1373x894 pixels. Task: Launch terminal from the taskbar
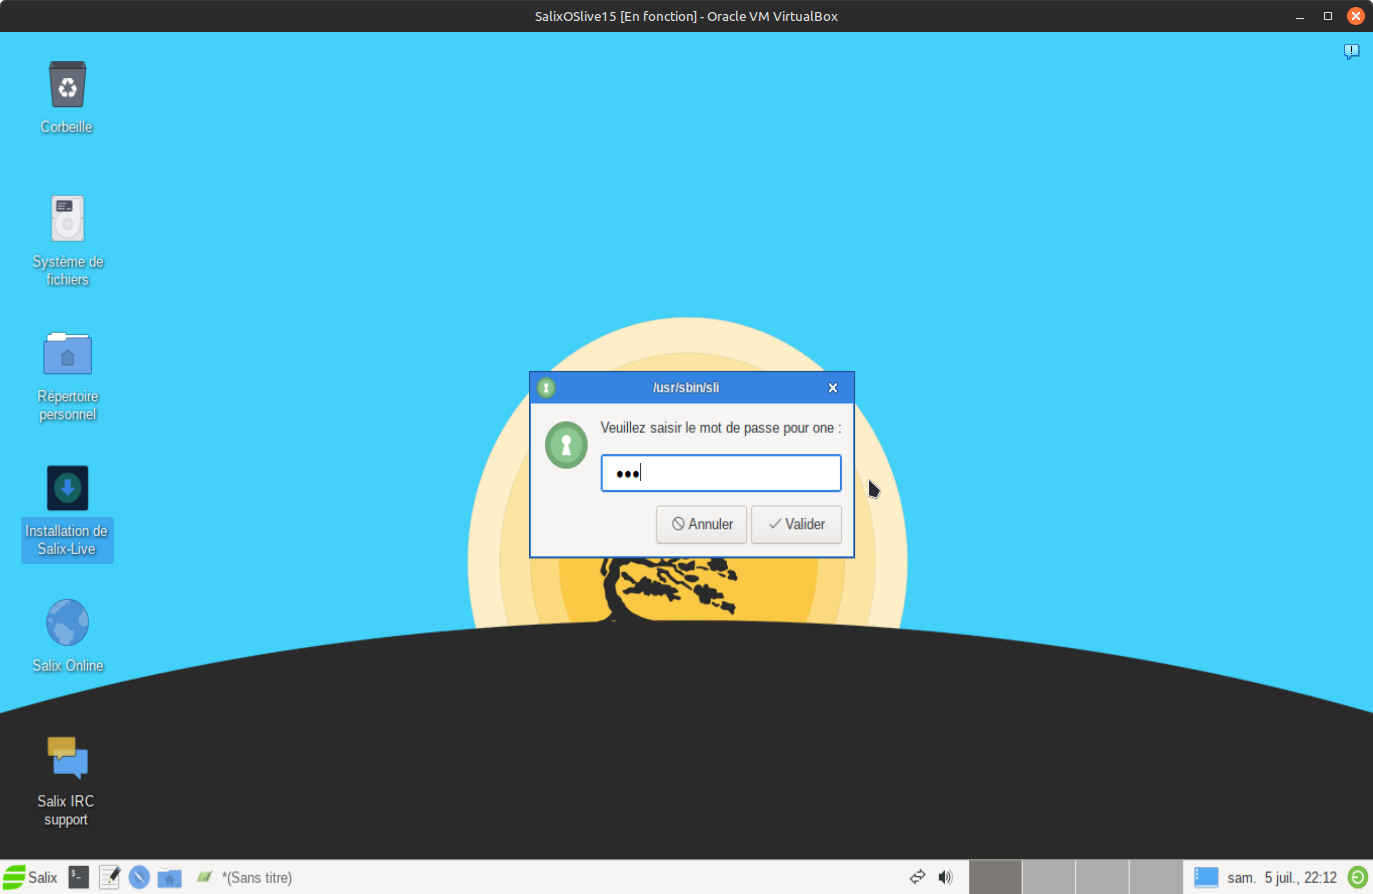79,877
